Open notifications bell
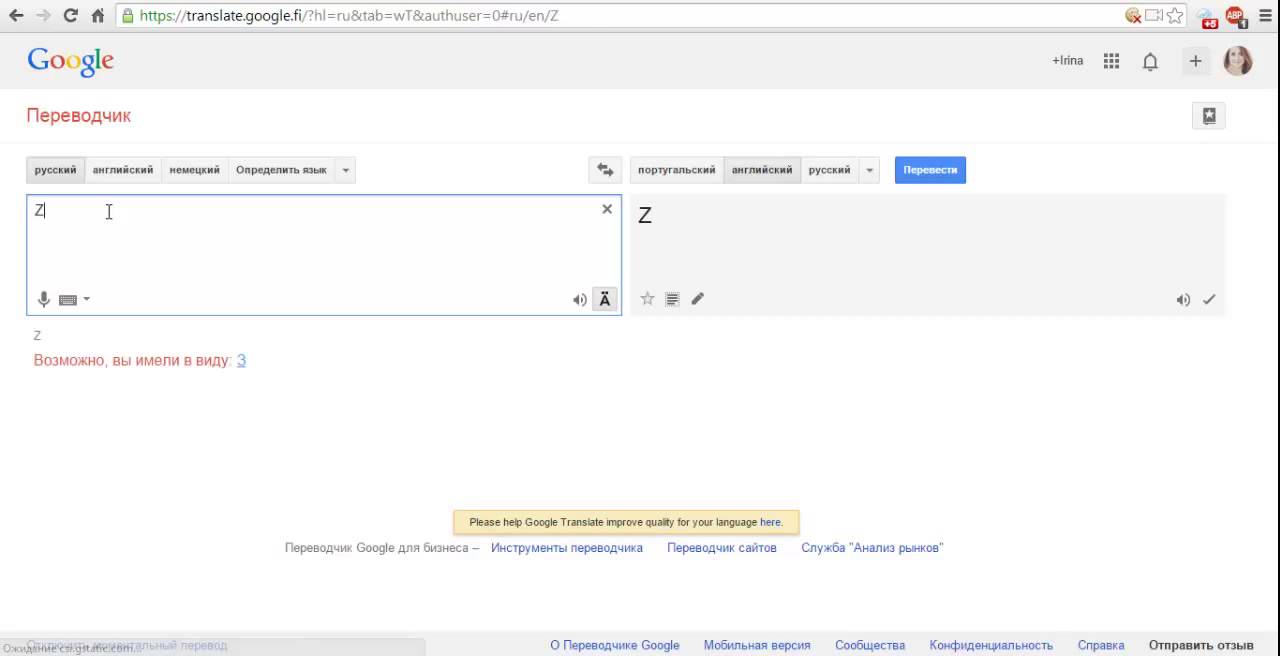 click(x=1151, y=62)
